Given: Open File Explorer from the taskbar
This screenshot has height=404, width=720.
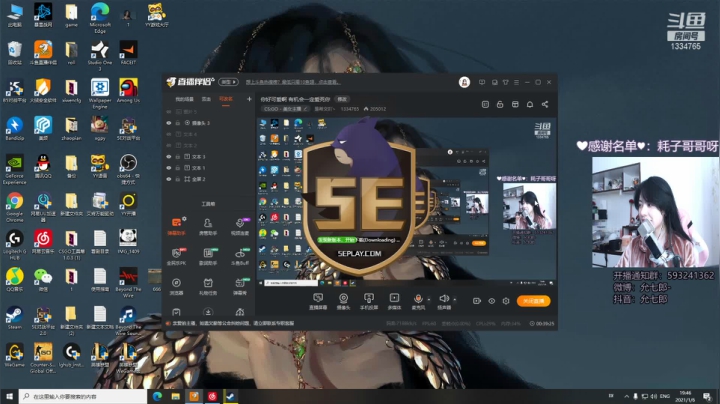Looking at the screenshot, I should point(176,396).
